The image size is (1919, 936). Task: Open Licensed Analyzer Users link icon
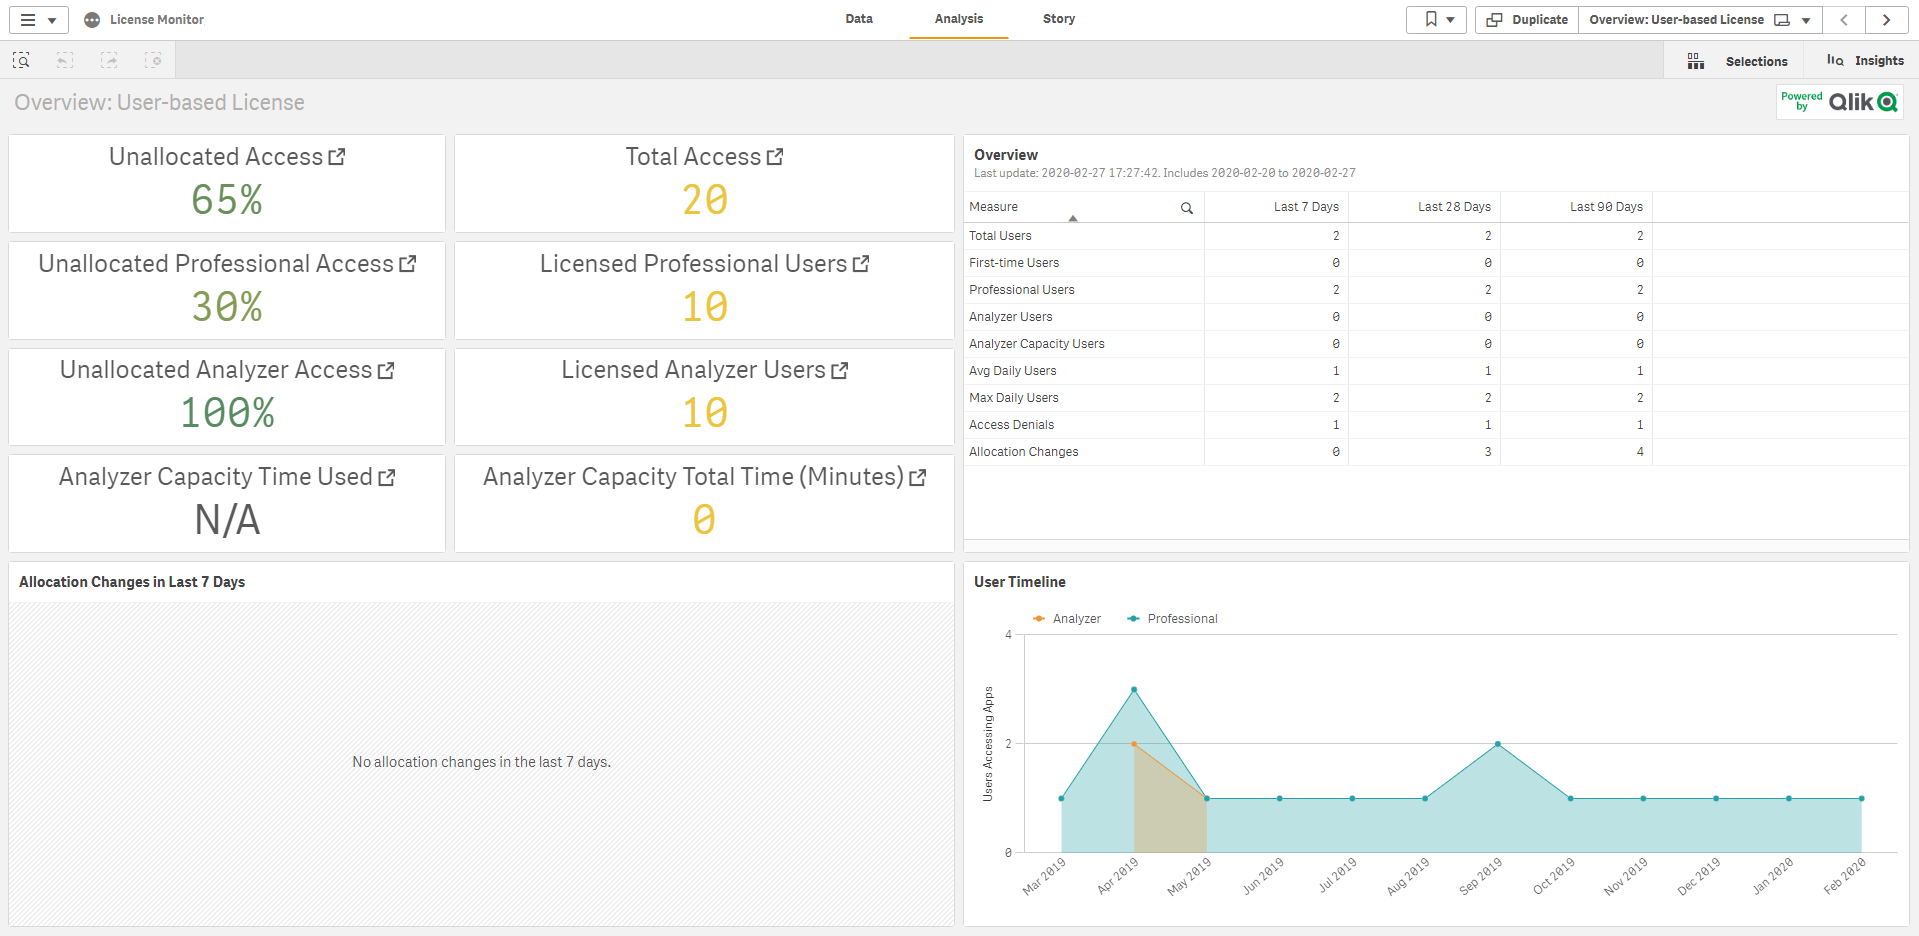(x=840, y=370)
